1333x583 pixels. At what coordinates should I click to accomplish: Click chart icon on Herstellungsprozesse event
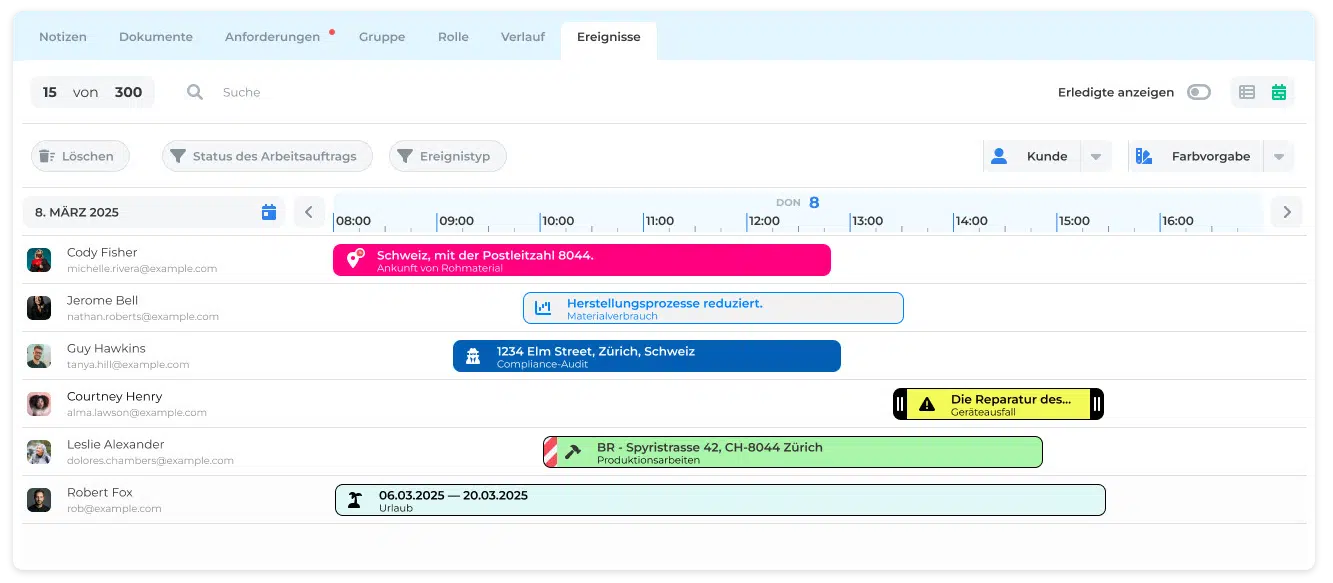[543, 308]
